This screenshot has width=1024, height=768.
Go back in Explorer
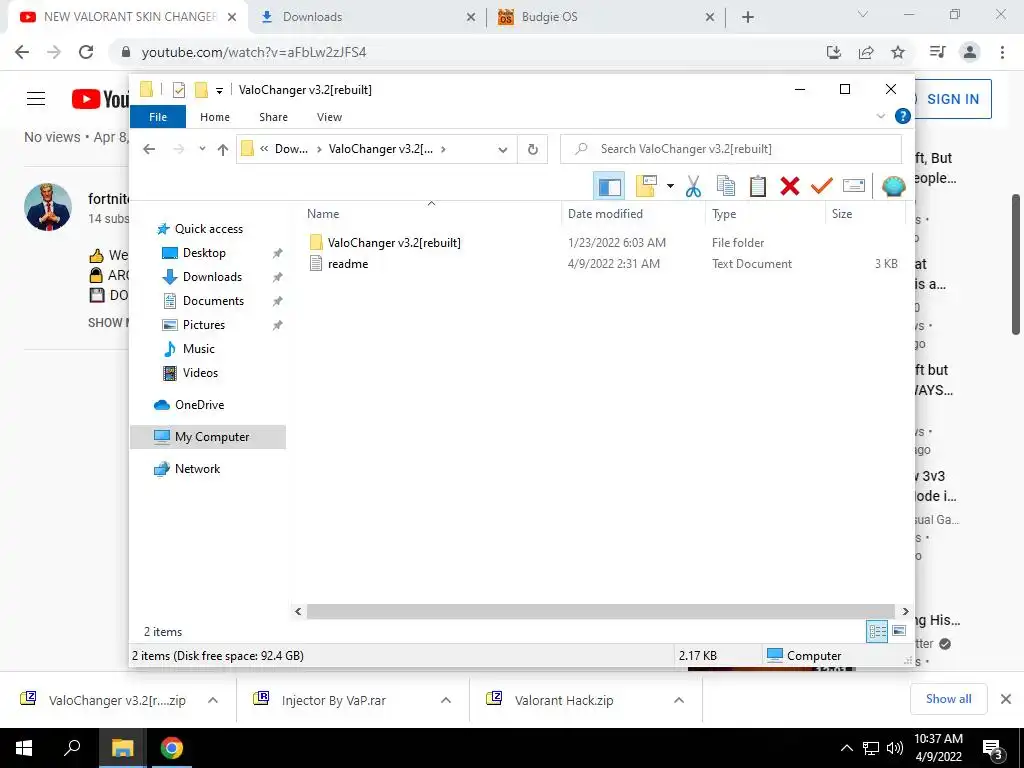pos(149,149)
